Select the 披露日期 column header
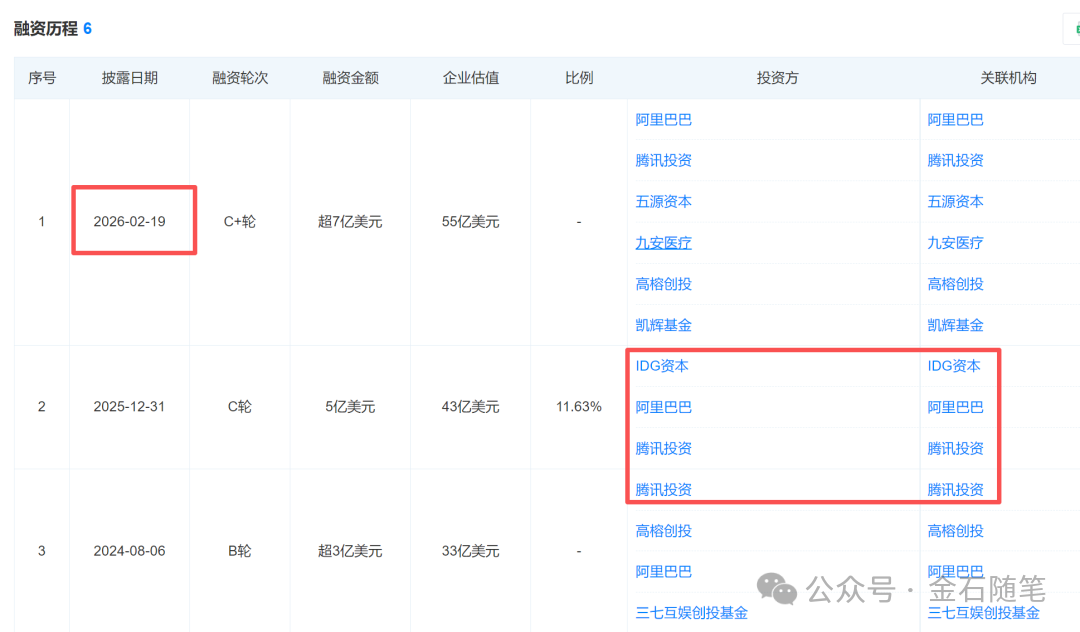This screenshot has height=632, width=1080. point(129,78)
